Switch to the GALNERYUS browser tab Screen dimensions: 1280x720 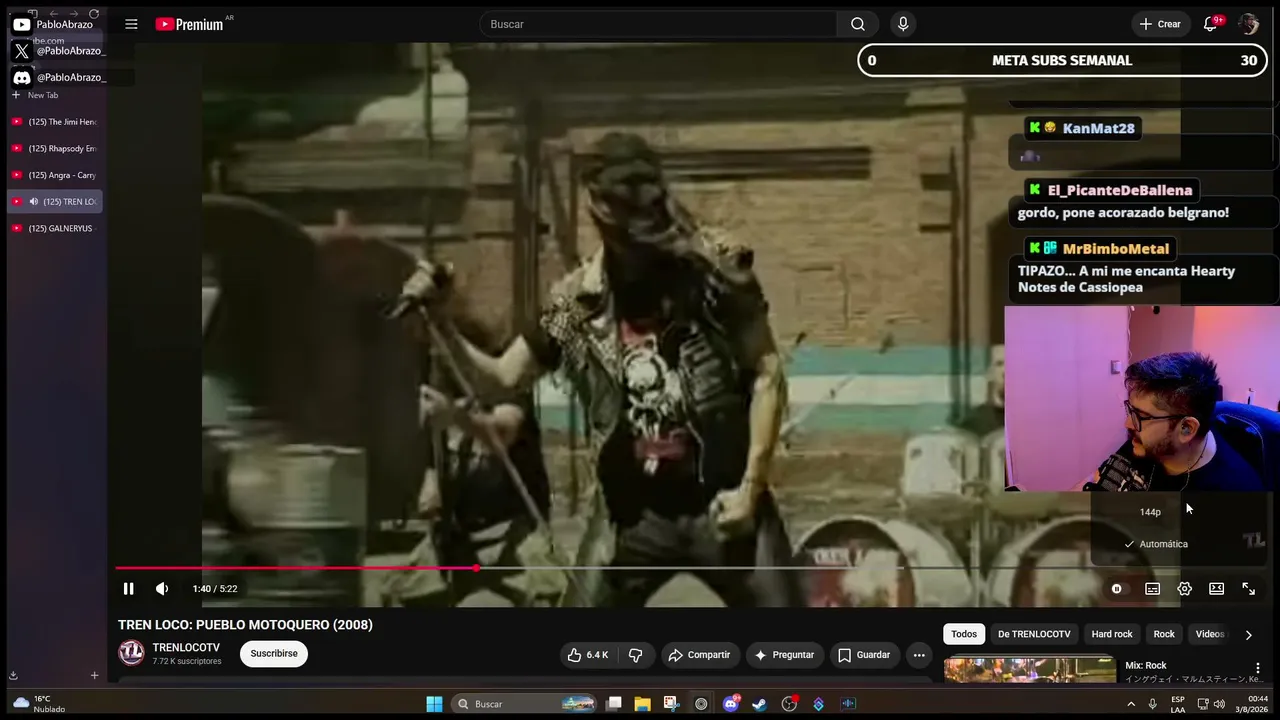[55, 228]
